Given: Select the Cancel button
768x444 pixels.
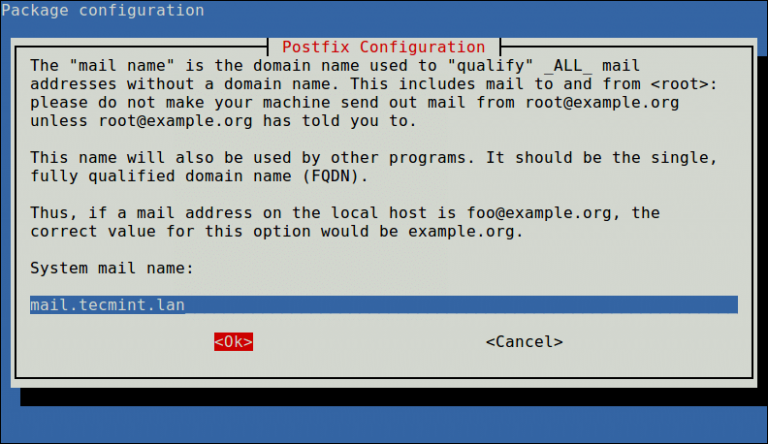Looking at the screenshot, I should tap(524, 342).
